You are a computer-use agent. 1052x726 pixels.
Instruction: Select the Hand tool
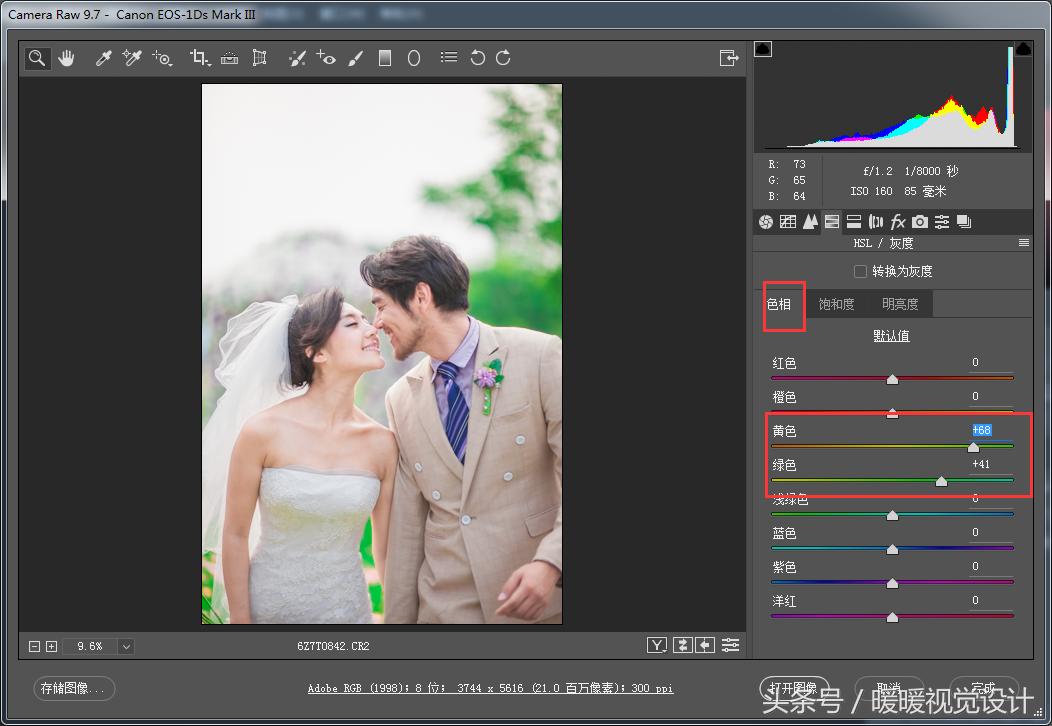pos(66,58)
